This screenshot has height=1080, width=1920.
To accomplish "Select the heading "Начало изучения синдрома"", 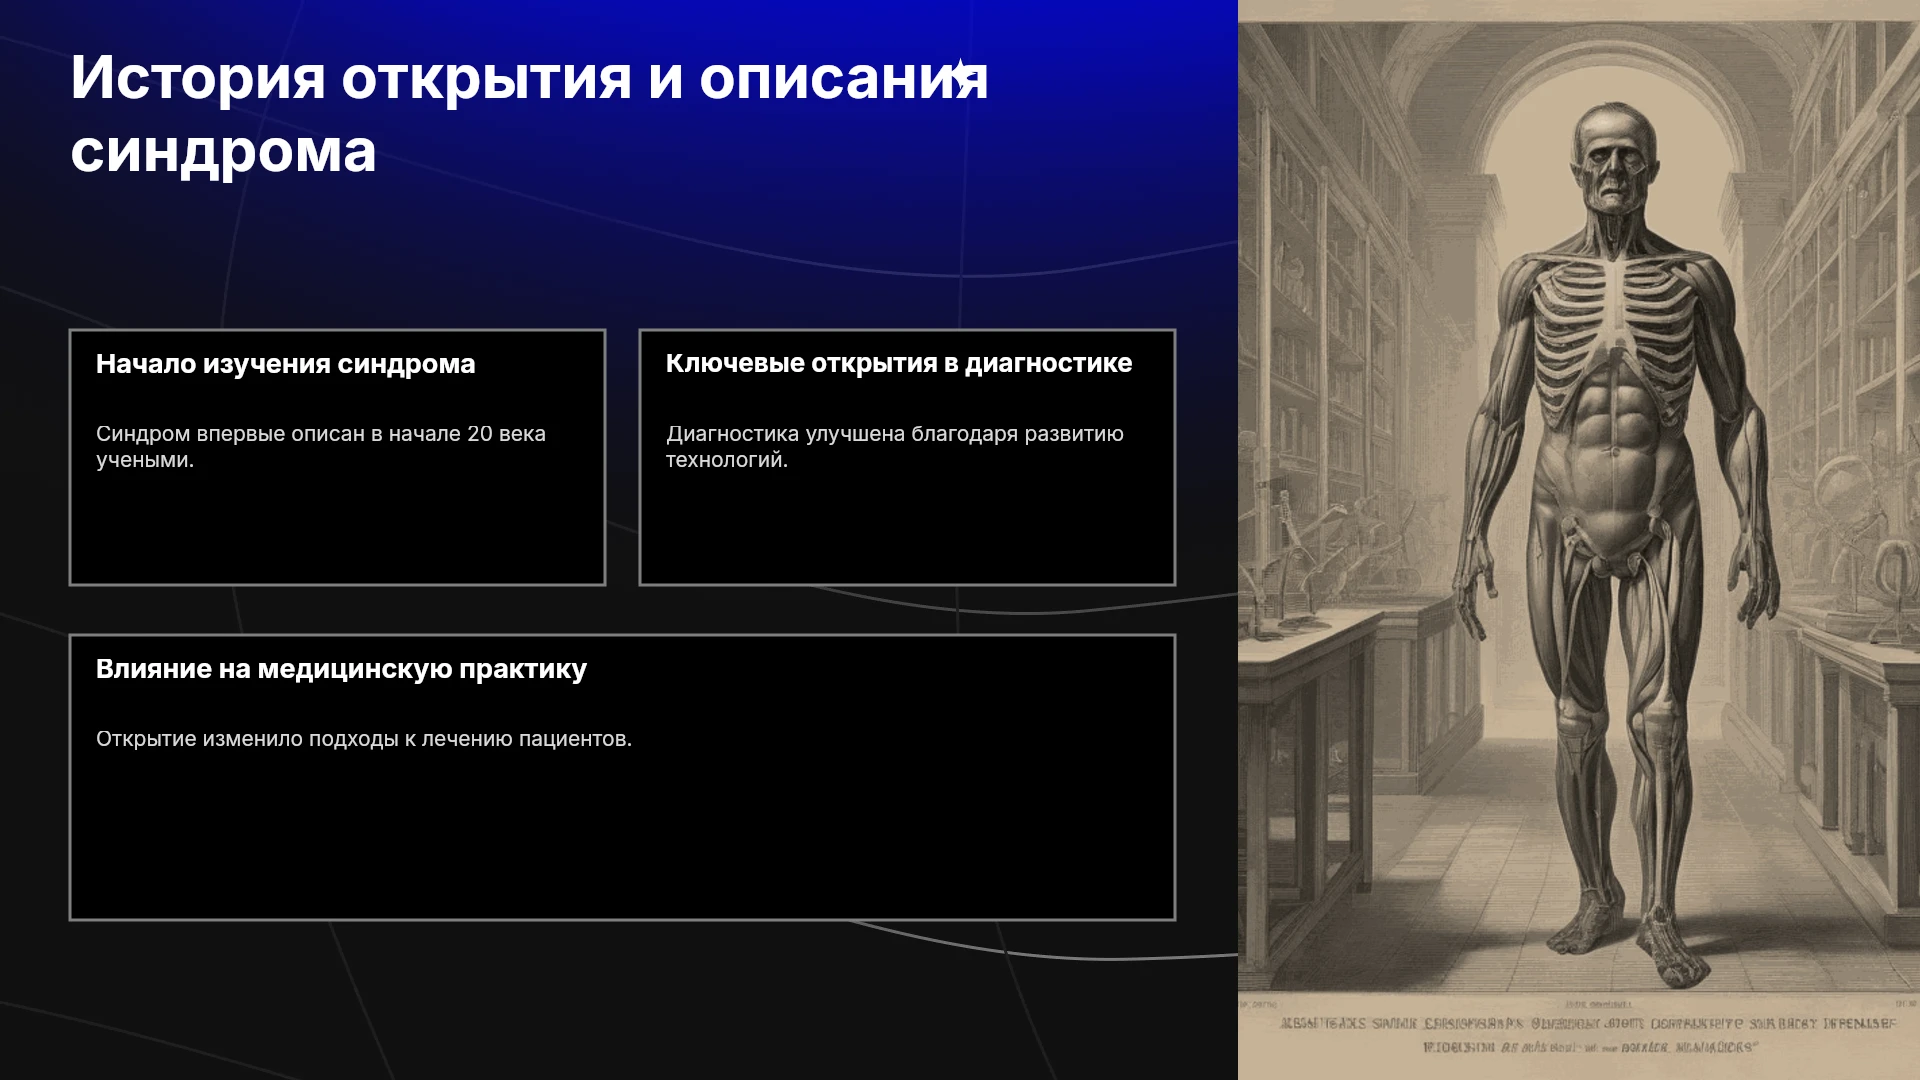I will click(285, 364).
